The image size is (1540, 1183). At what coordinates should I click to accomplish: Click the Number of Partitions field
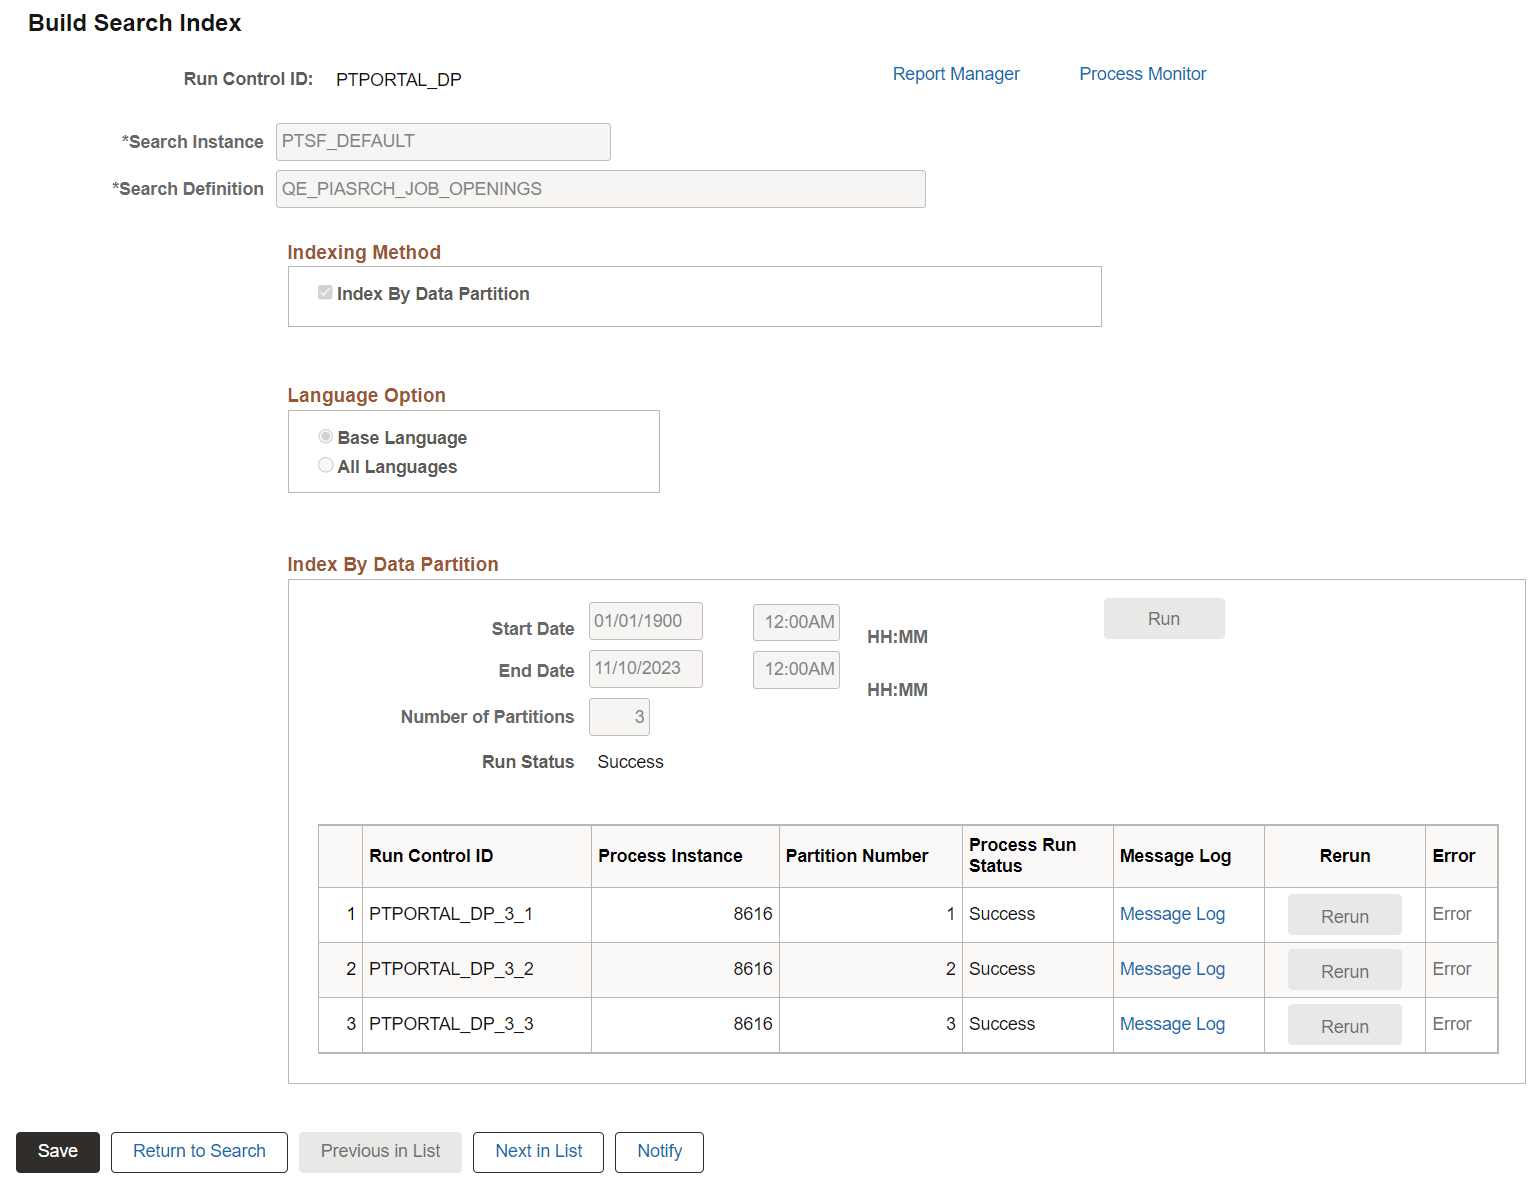point(618,716)
